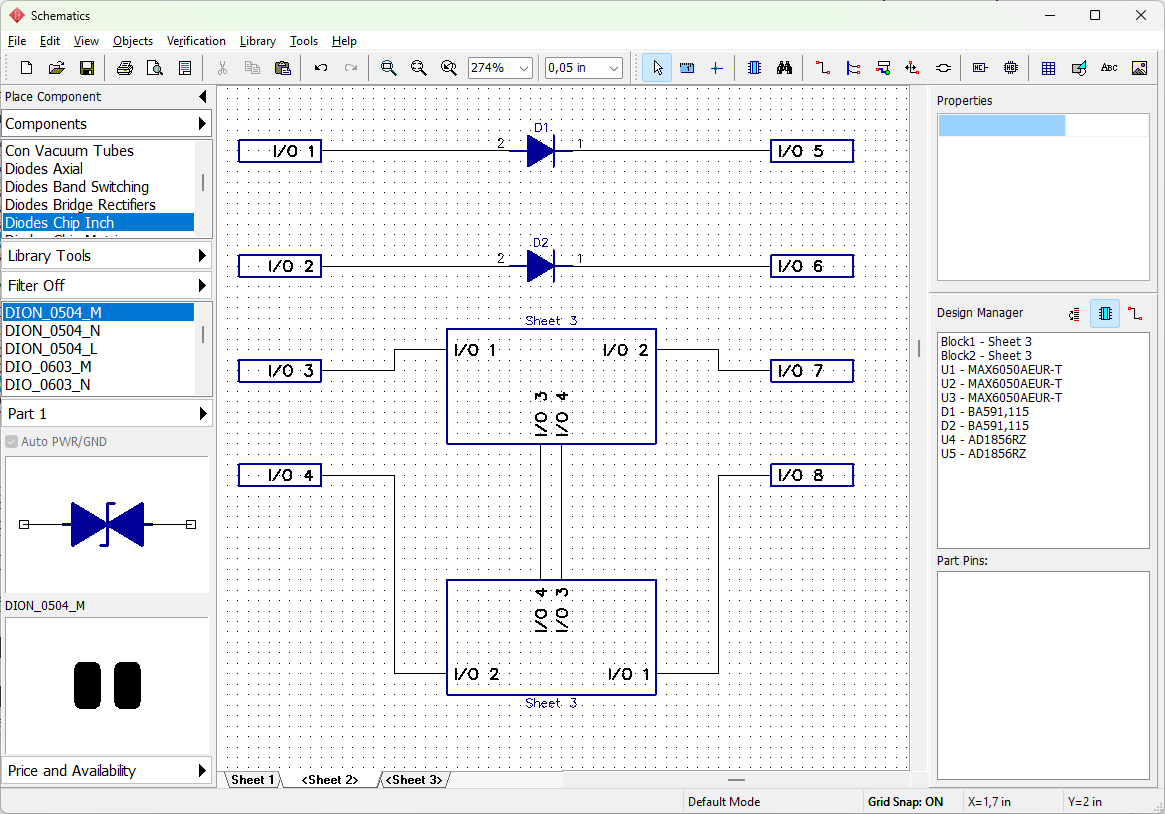Toggle the Auto PWR/GND checkbox
This screenshot has height=814, width=1165.
[x=12, y=442]
